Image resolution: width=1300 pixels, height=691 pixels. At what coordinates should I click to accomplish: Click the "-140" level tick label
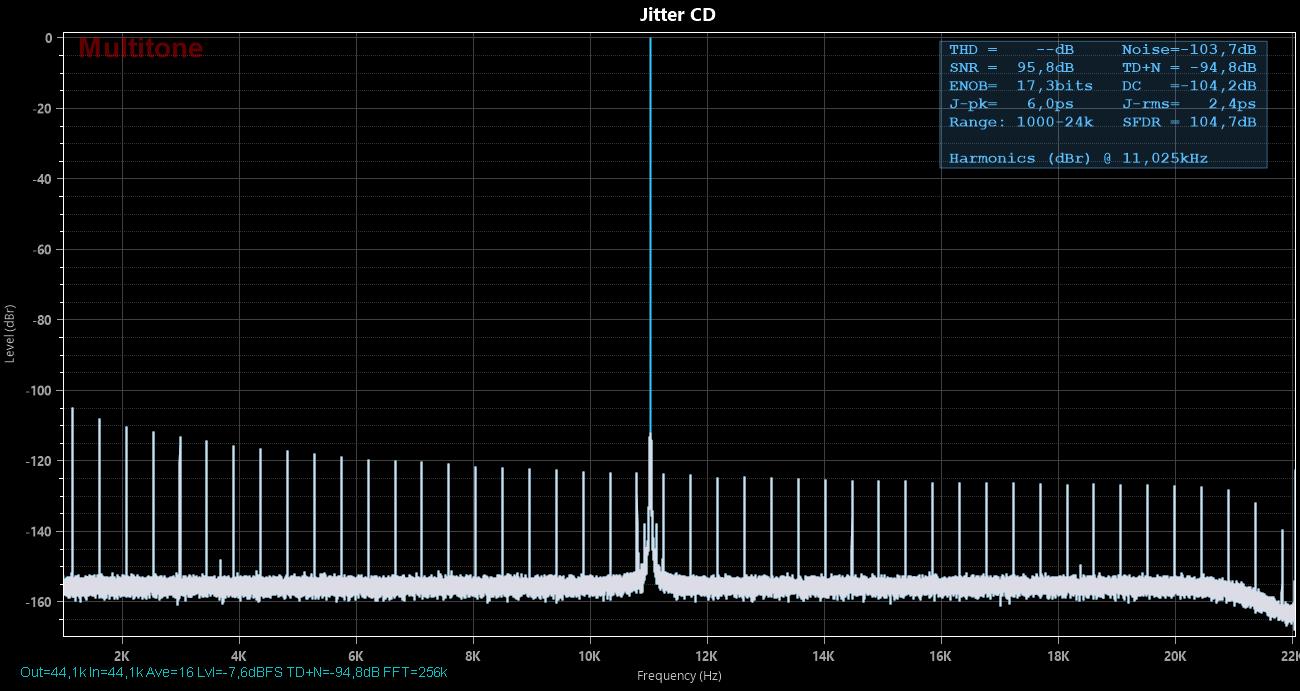tap(40, 531)
